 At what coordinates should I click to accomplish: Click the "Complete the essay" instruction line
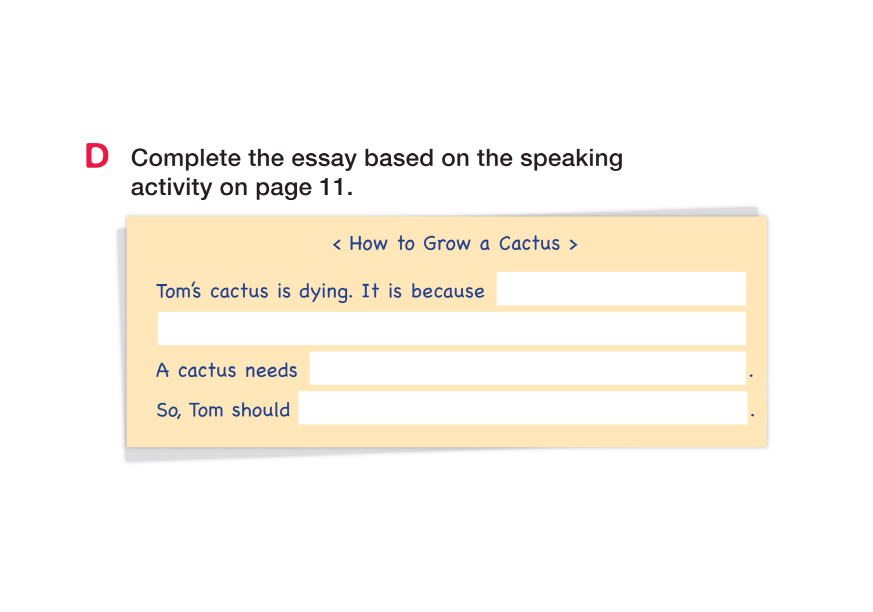coord(377,158)
